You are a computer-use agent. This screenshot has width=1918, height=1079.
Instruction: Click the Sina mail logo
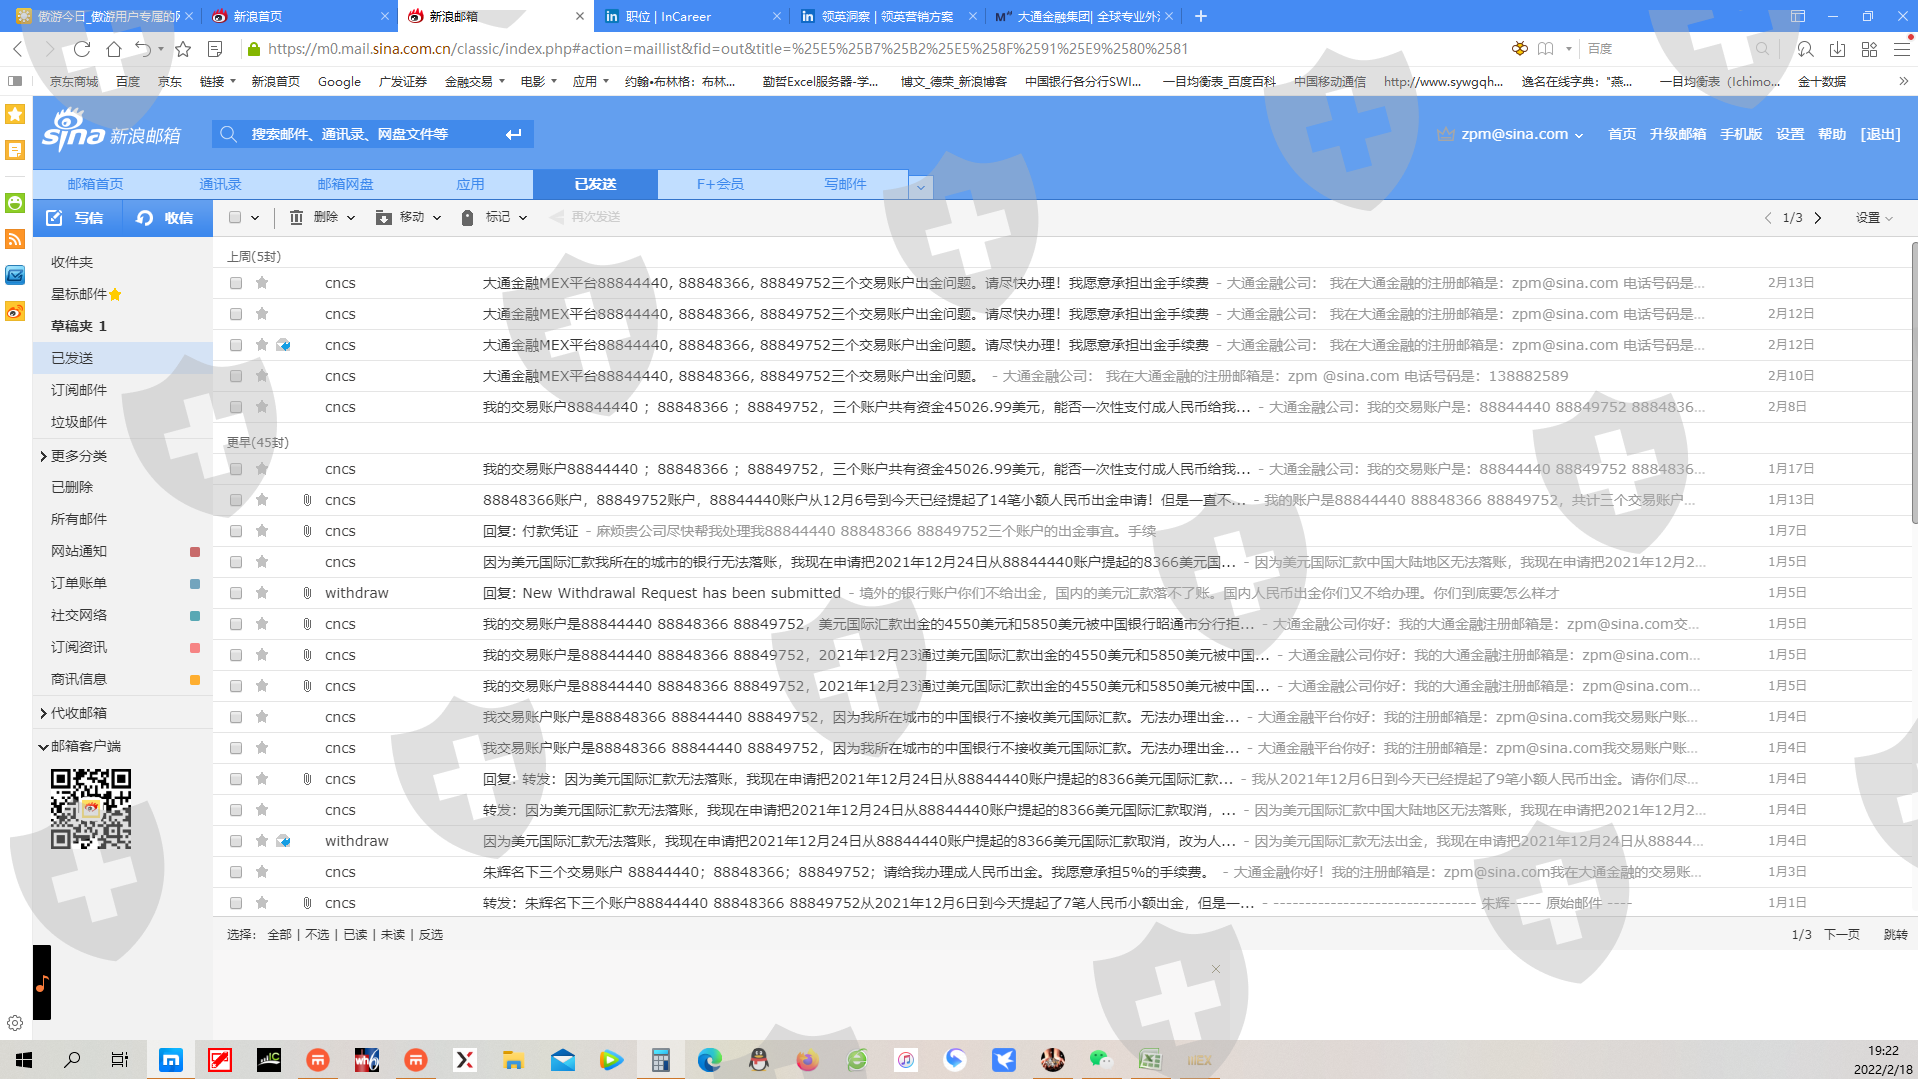tap(111, 131)
